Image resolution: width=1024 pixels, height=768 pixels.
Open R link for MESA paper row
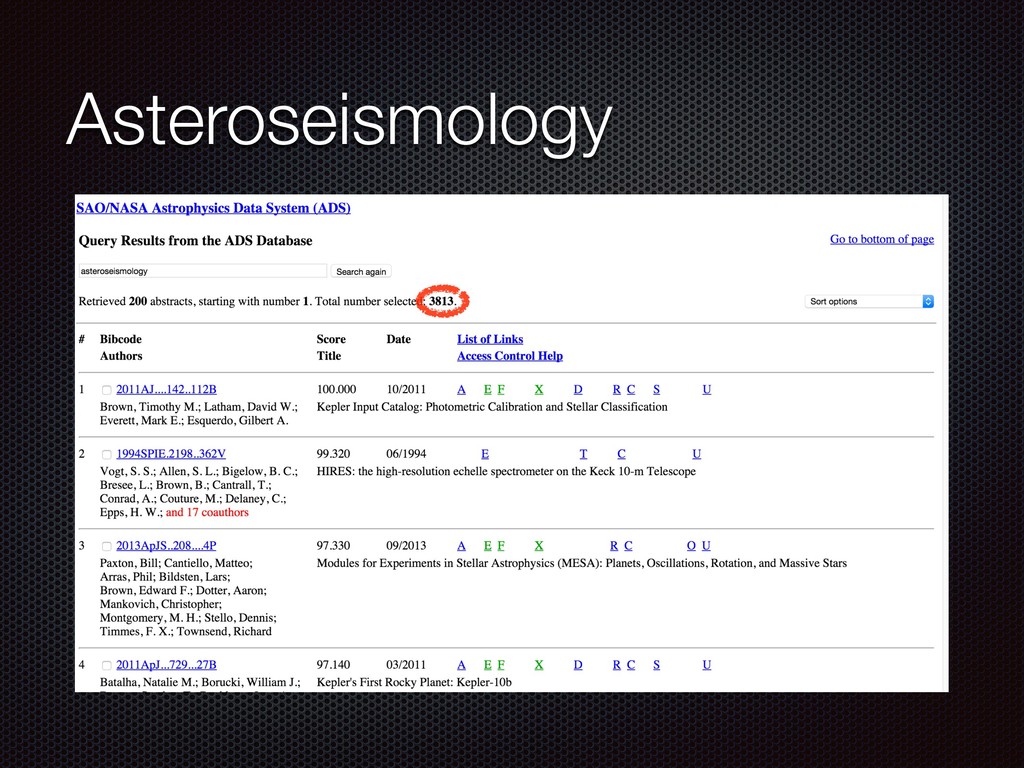[614, 546]
